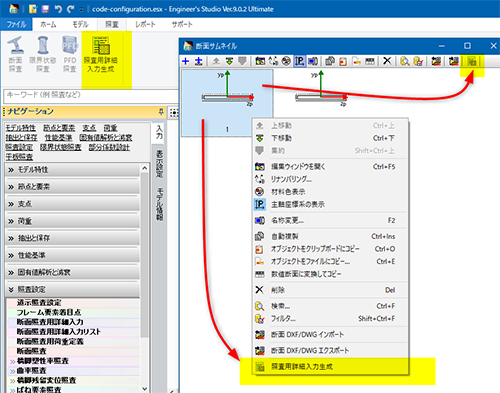Click the undo arrow in title bar
This screenshot has height=393, width=500.
click(58, 9)
